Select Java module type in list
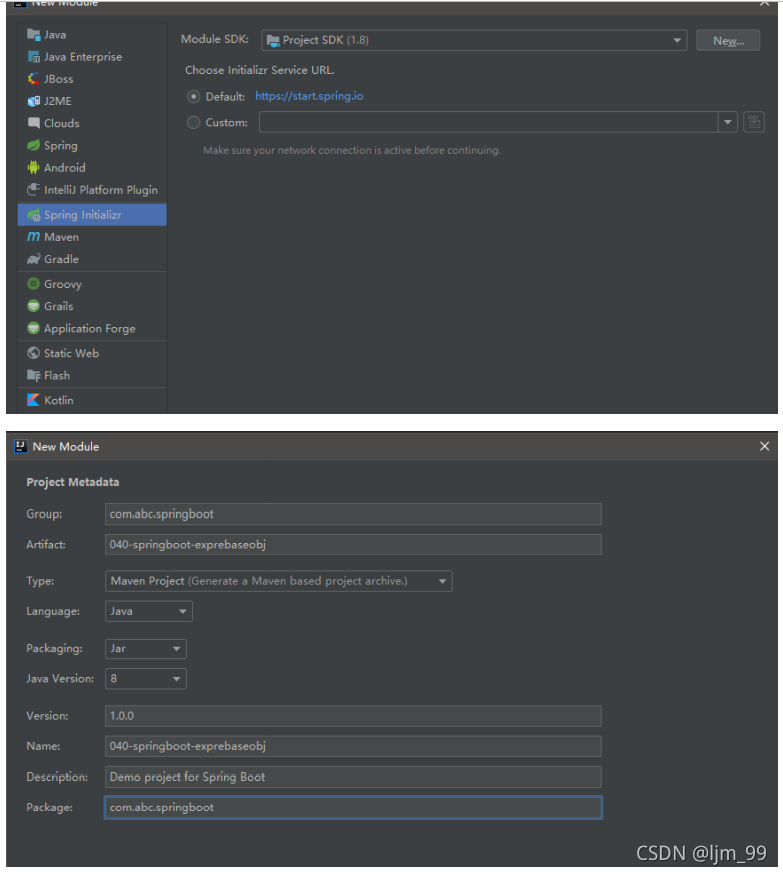Image resolution: width=783 pixels, height=875 pixels. pos(92,35)
